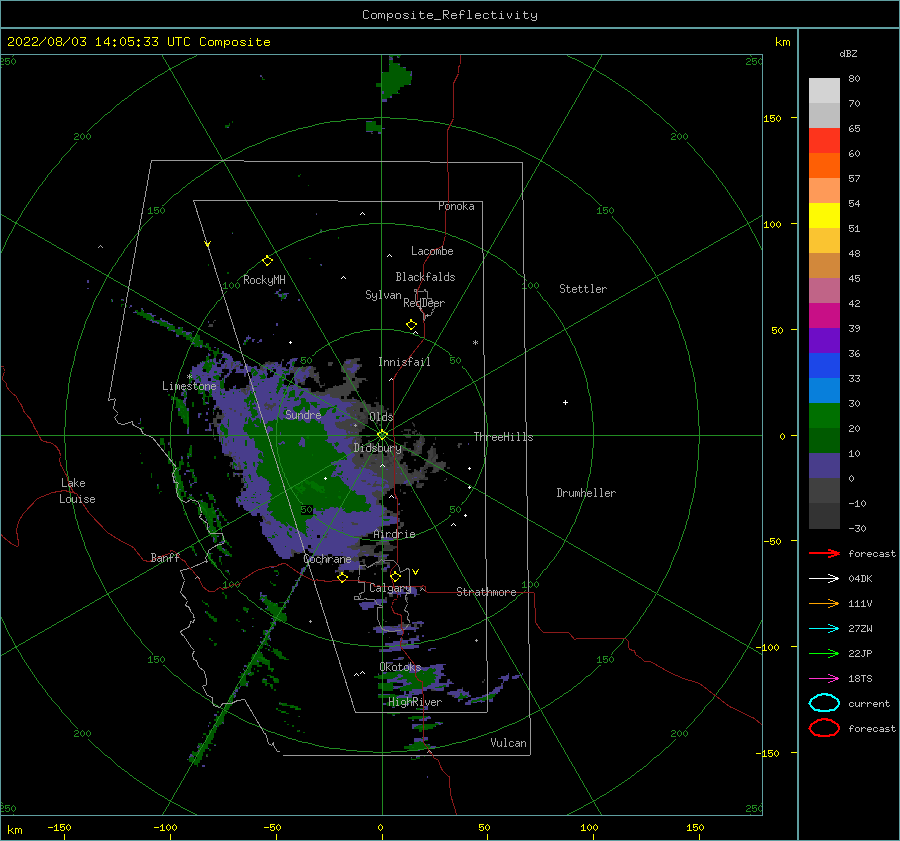900x841 pixels.
Task: Click the Blackfalds label
Action: [425, 277]
